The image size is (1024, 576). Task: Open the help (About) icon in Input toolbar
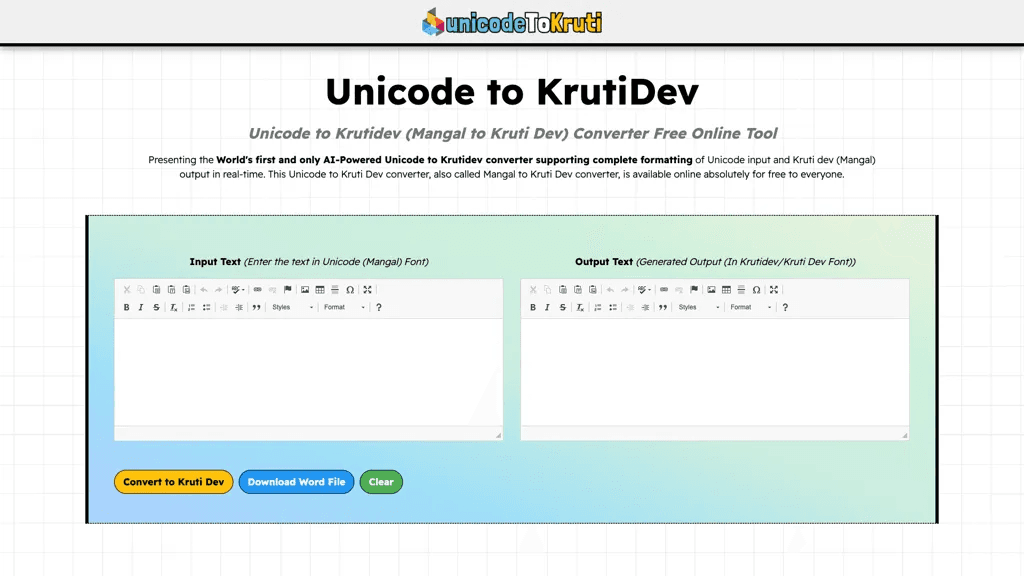coord(379,307)
